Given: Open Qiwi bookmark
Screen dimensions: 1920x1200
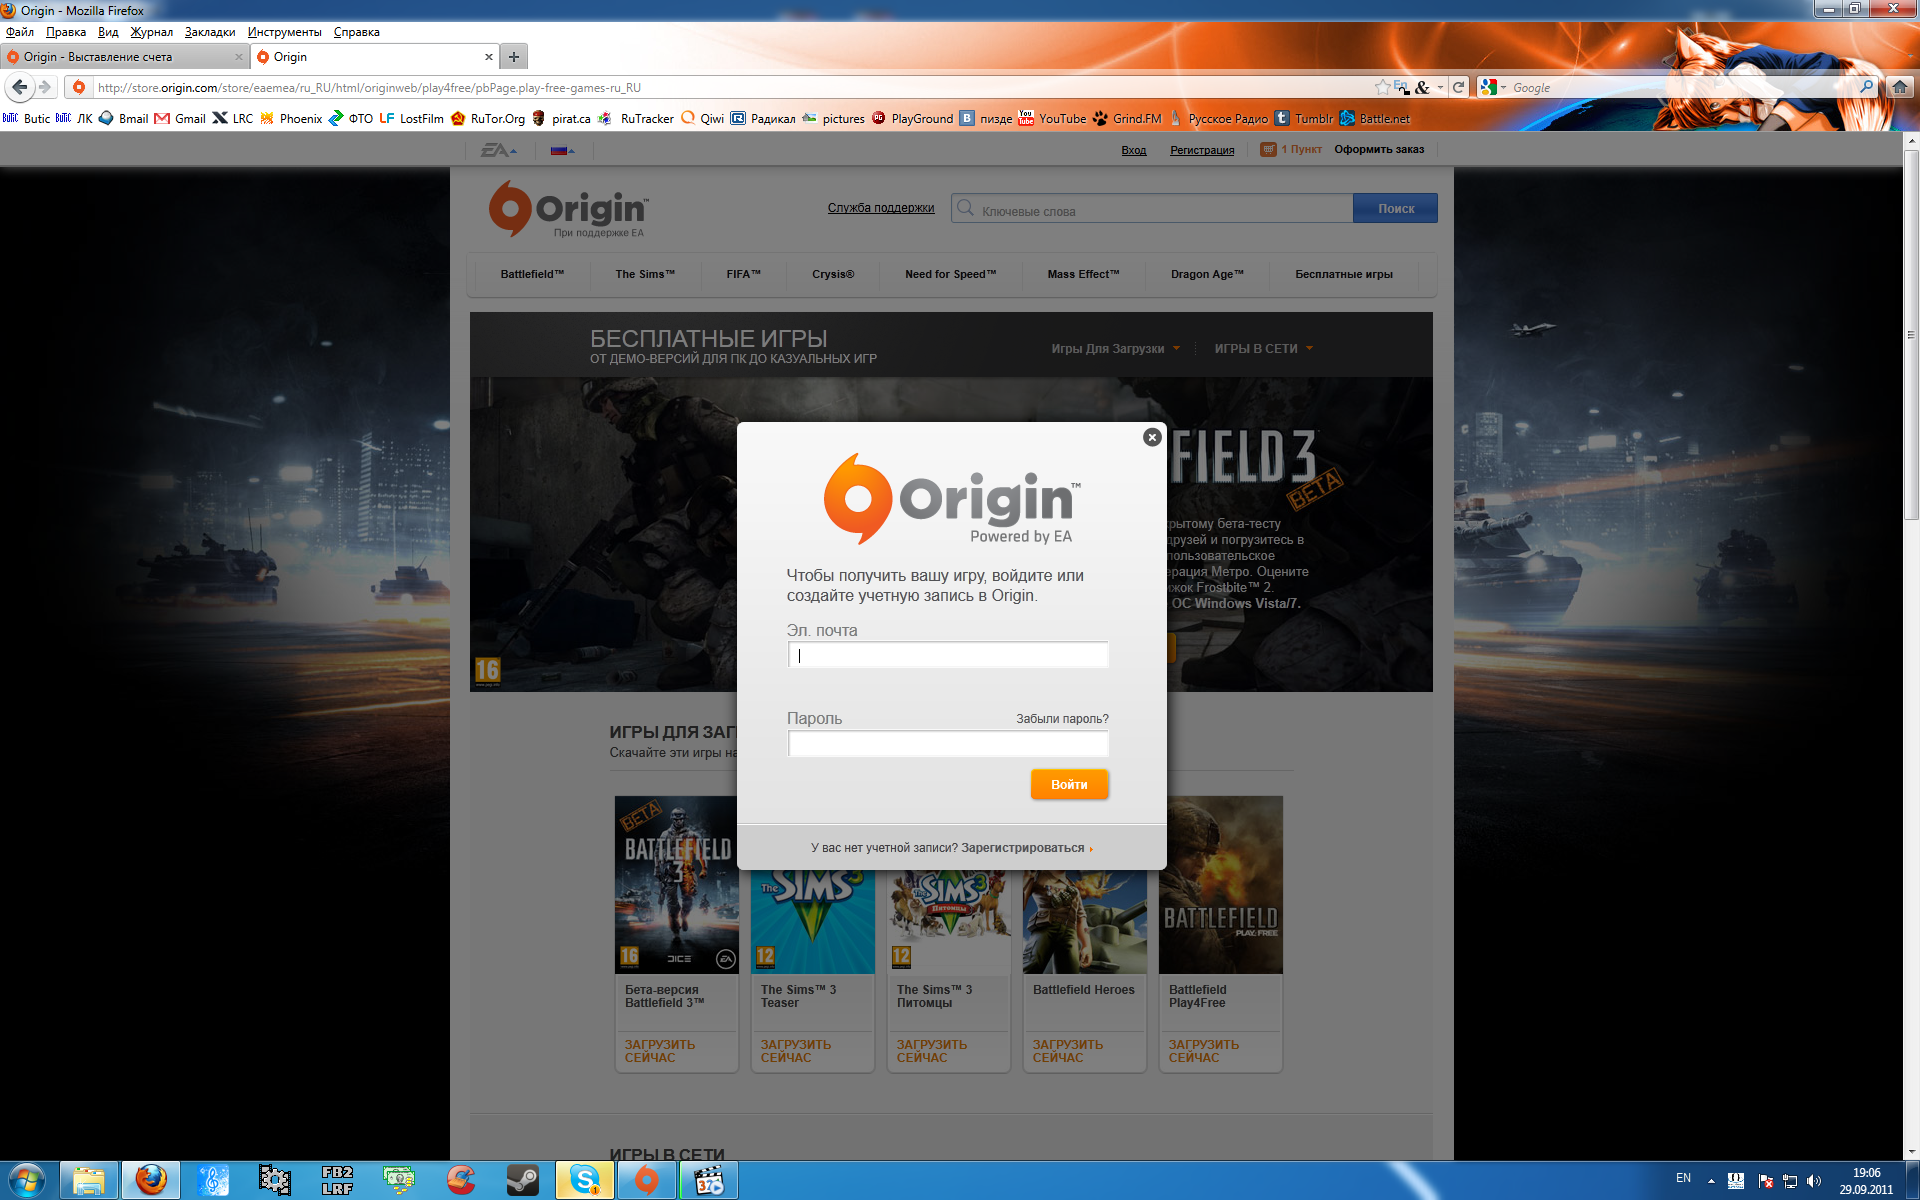Looking at the screenshot, I should 702,118.
